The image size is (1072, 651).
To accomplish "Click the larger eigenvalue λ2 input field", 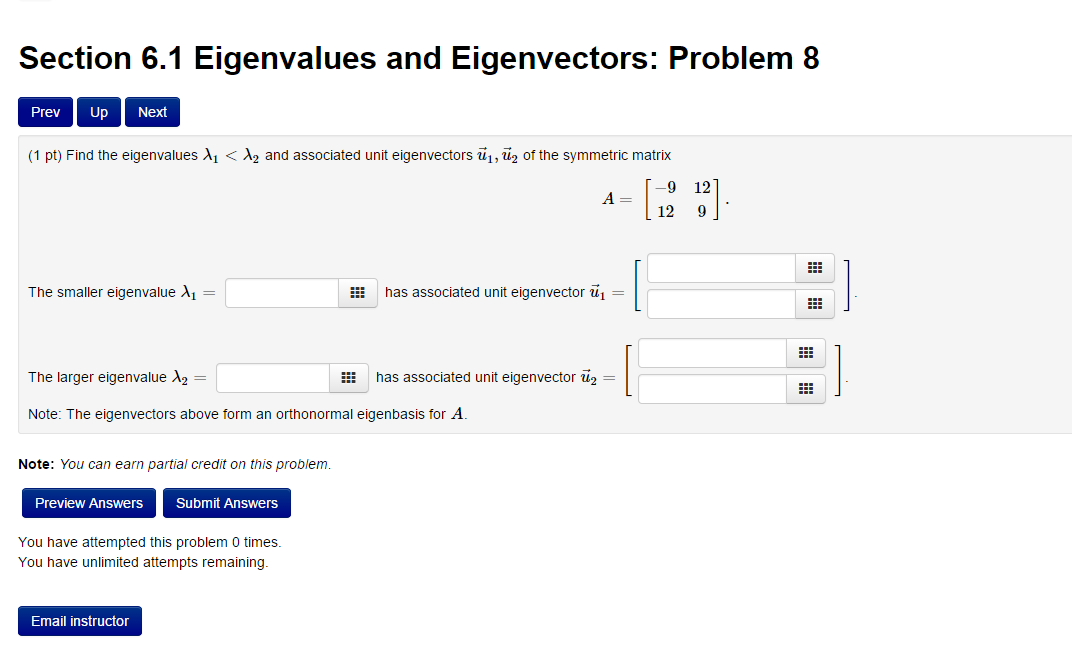I will 272,377.
